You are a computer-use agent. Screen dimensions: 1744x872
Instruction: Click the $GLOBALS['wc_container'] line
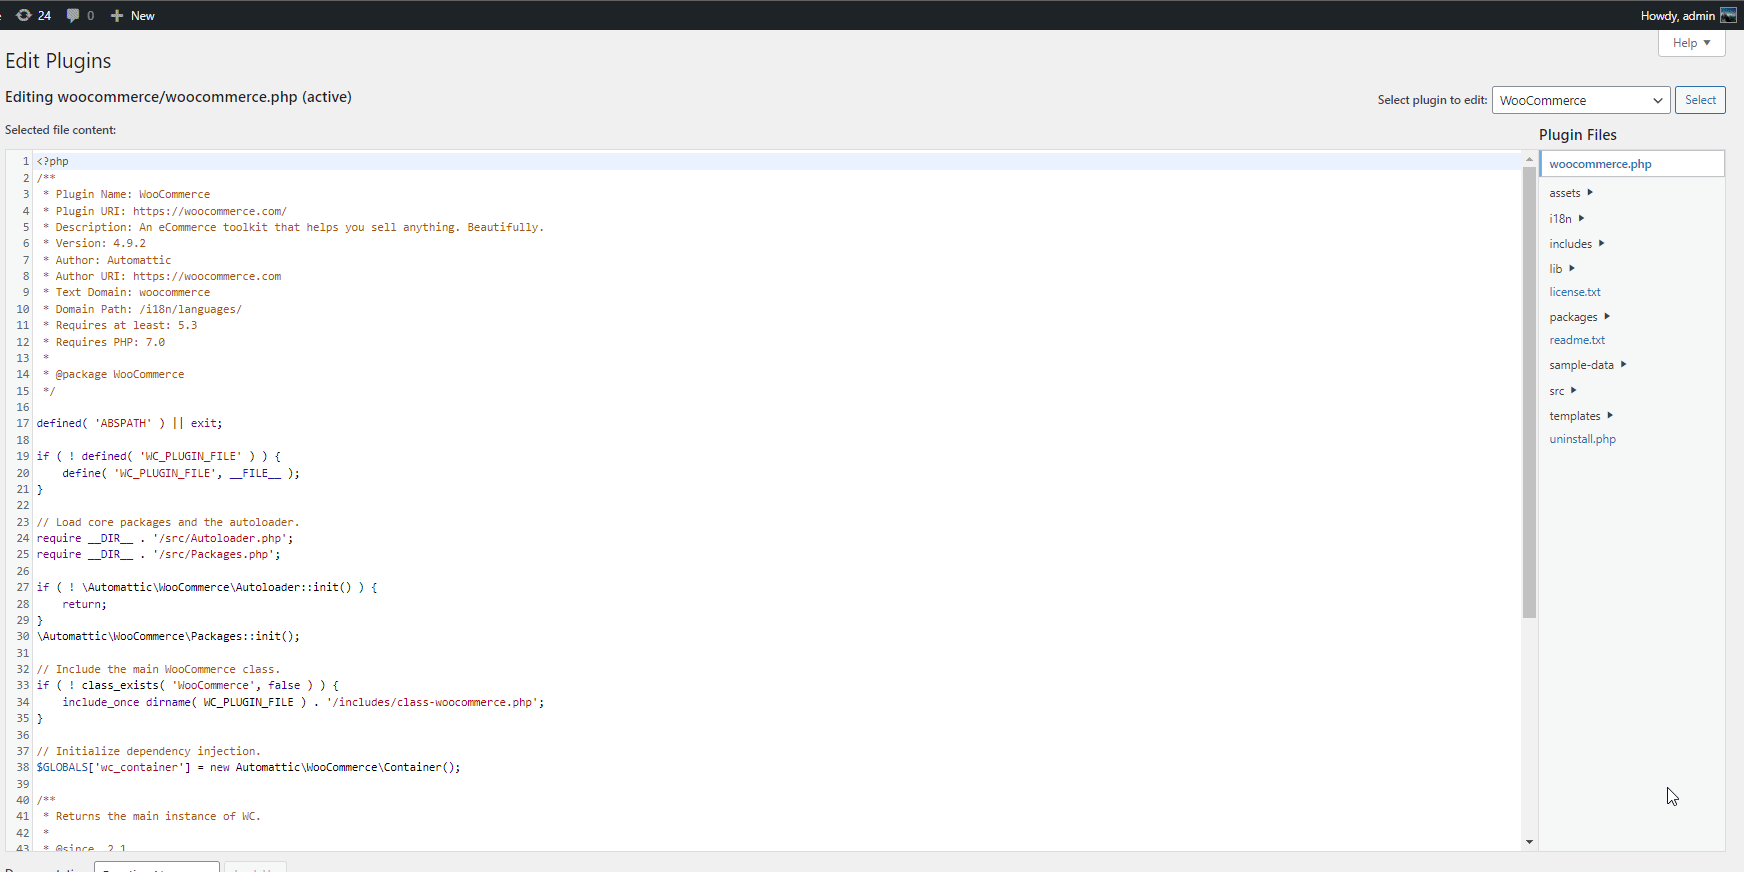pyautogui.click(x=249, y=767)
